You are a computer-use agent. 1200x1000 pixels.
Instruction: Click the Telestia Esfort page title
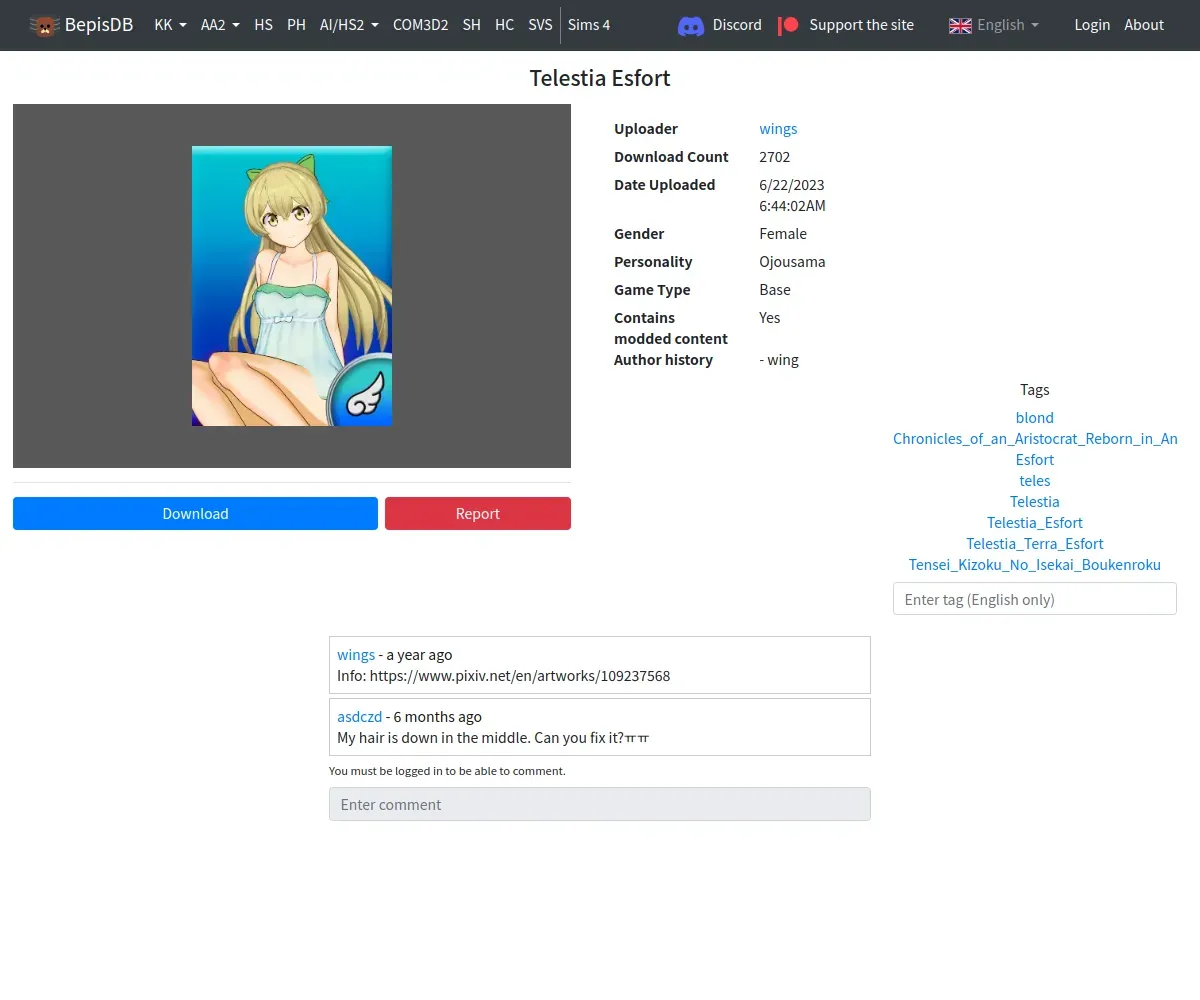tap(600, 78)
